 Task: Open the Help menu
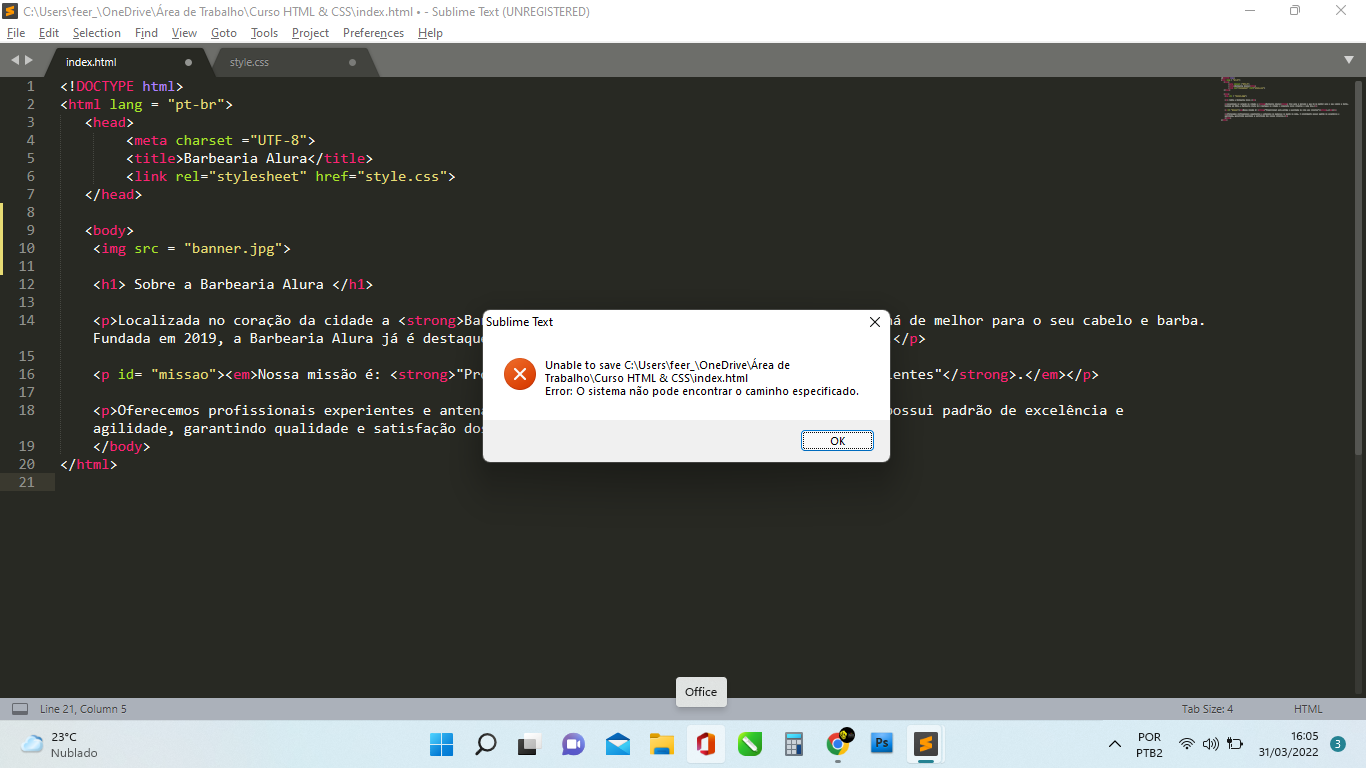[430, 33]
